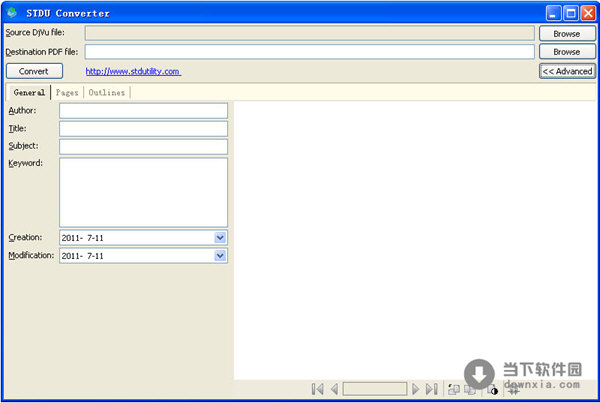Go to first page in preview

click(x=318, y=389)
